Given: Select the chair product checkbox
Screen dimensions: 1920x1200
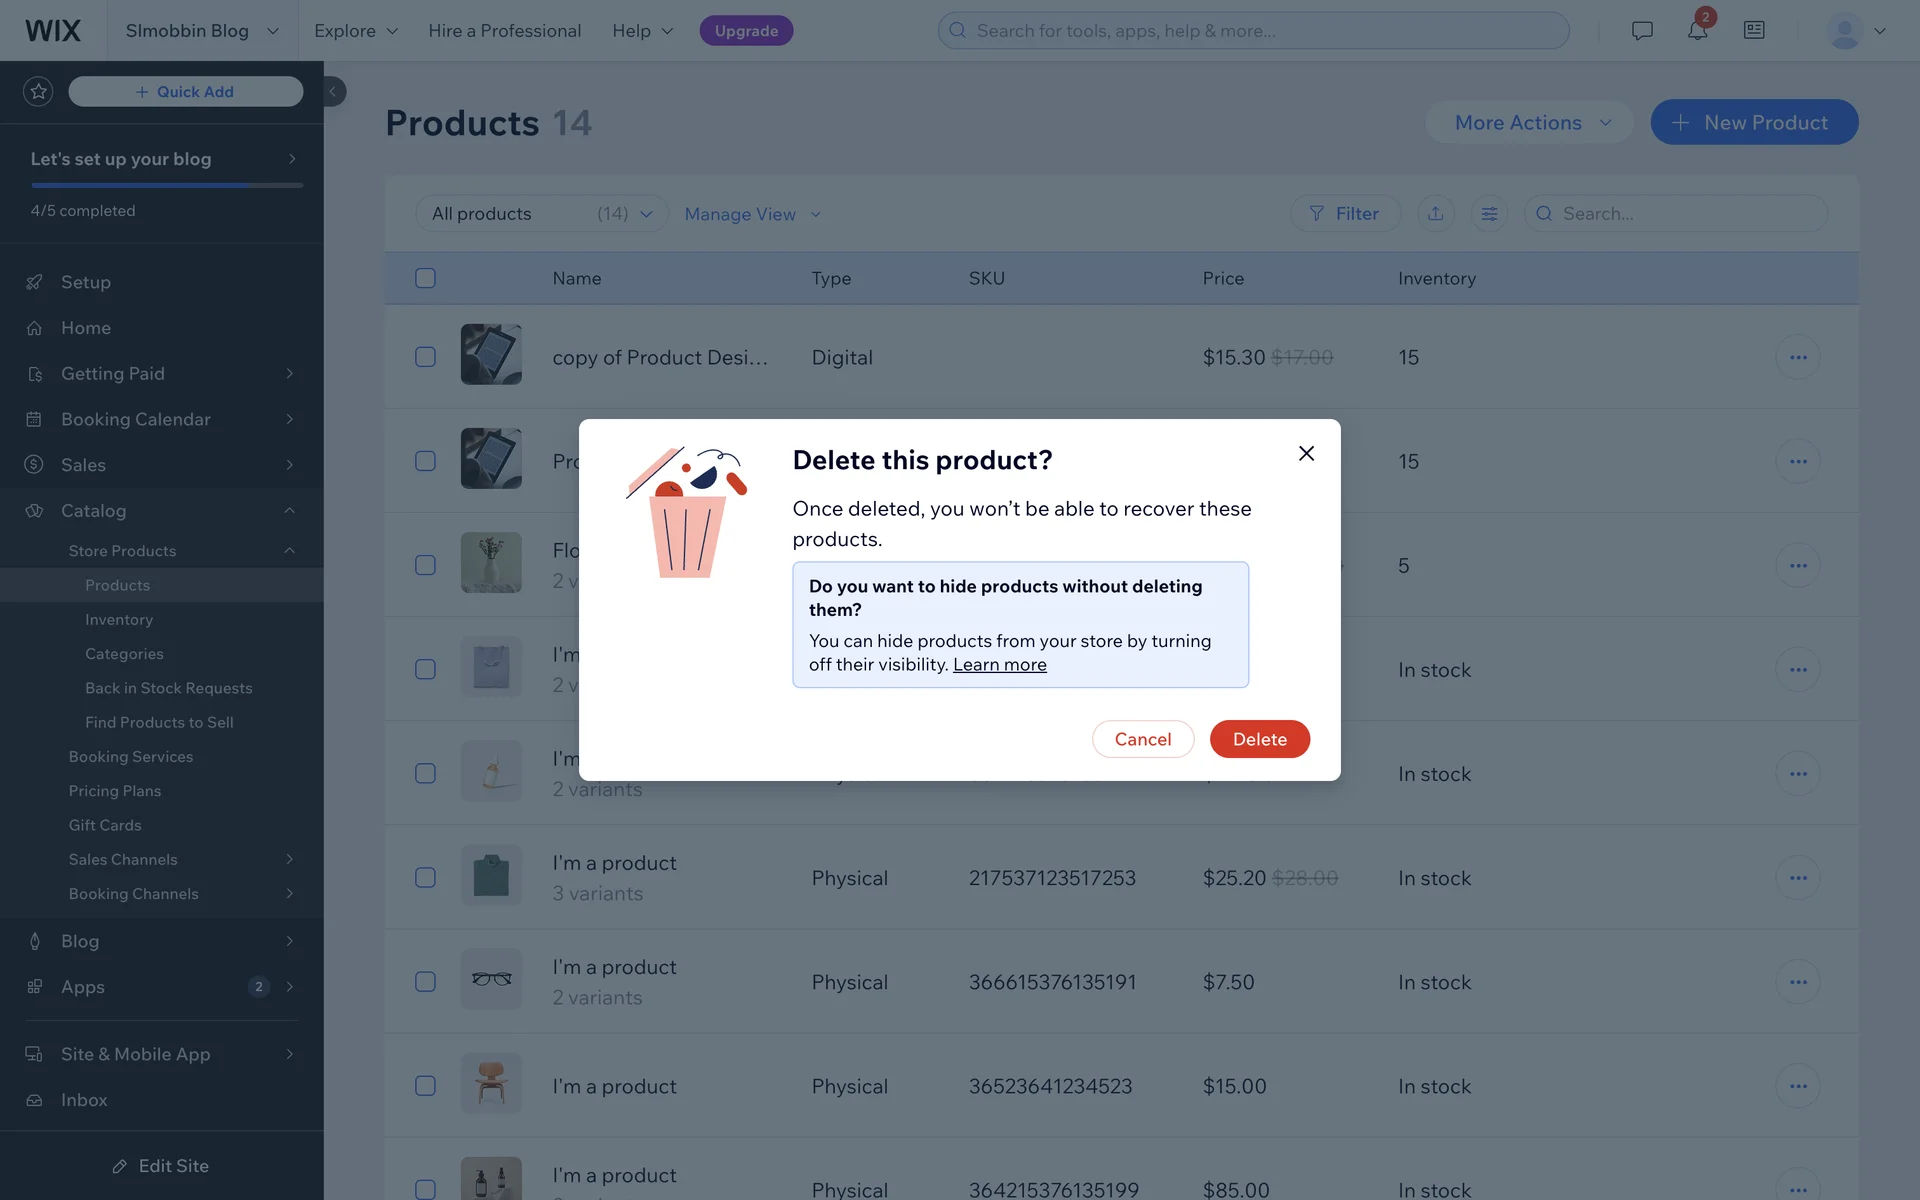Looking at the screenshot, I should coord(425,1086).
